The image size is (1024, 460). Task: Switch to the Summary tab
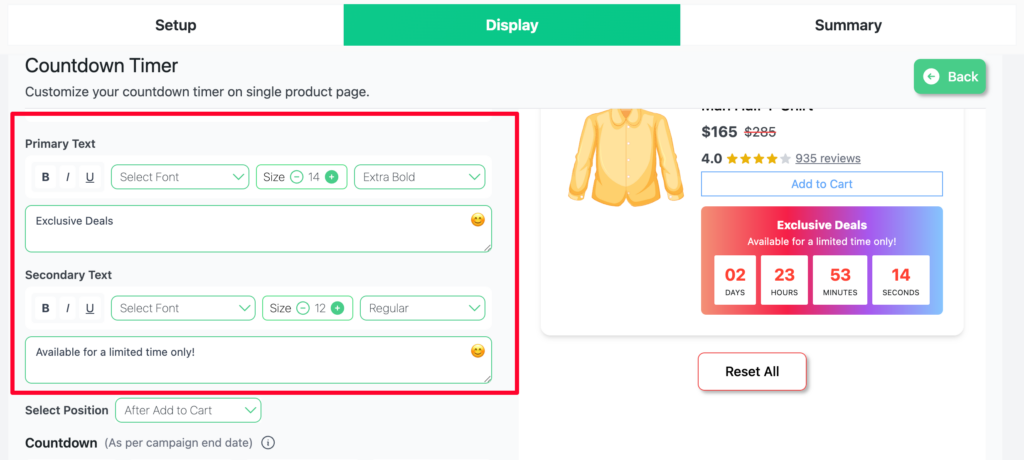(x=848, y=25)
